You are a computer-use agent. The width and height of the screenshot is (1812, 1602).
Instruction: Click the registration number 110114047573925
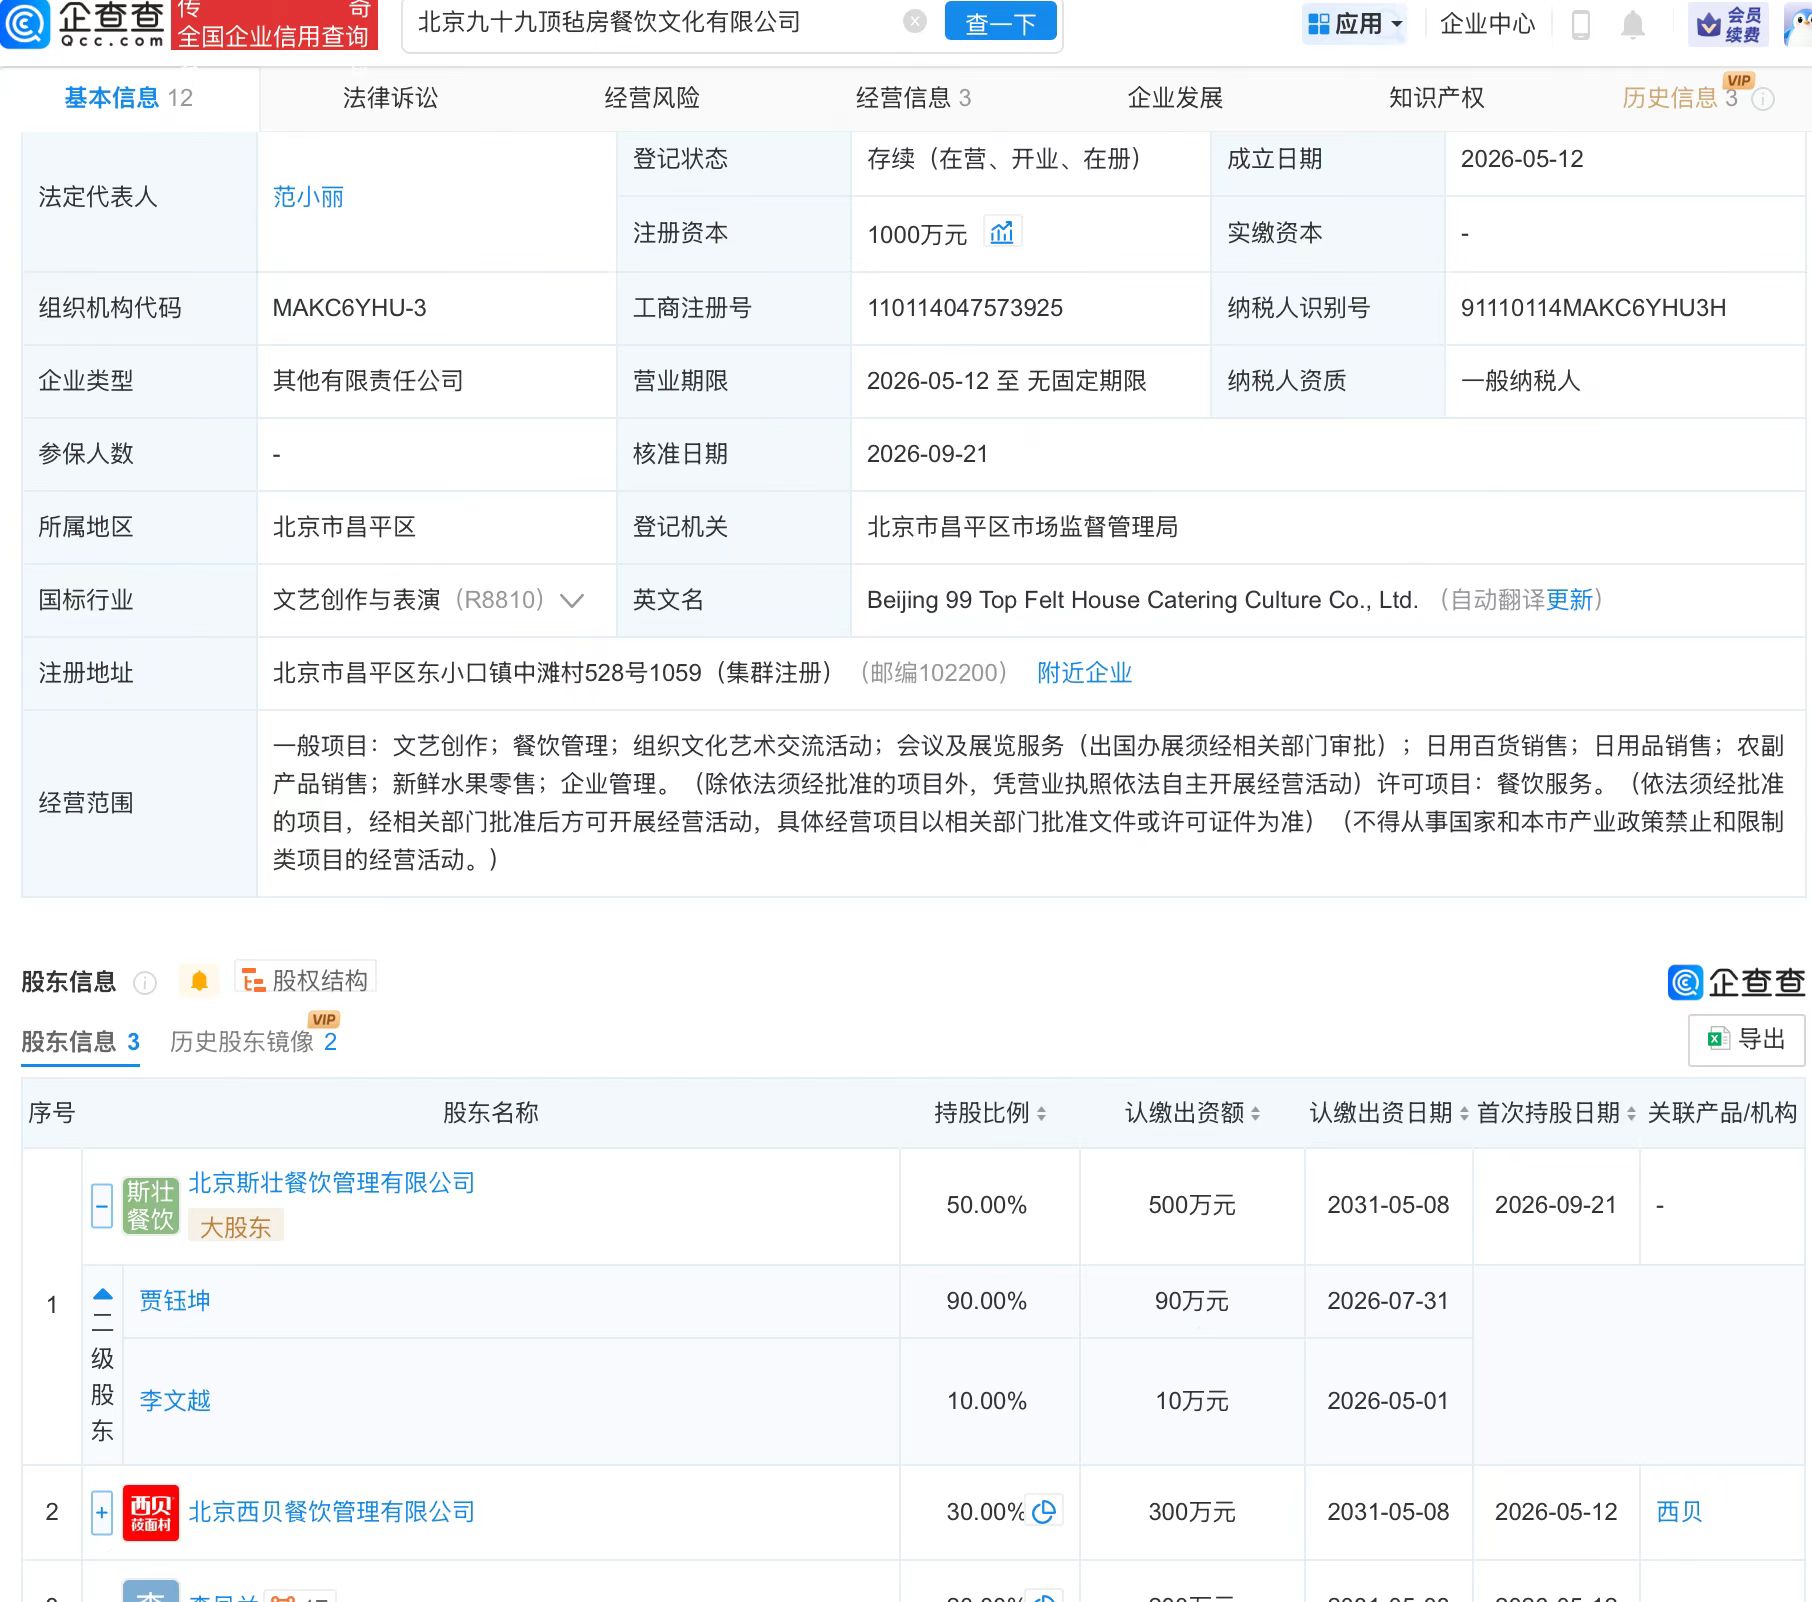965,308
